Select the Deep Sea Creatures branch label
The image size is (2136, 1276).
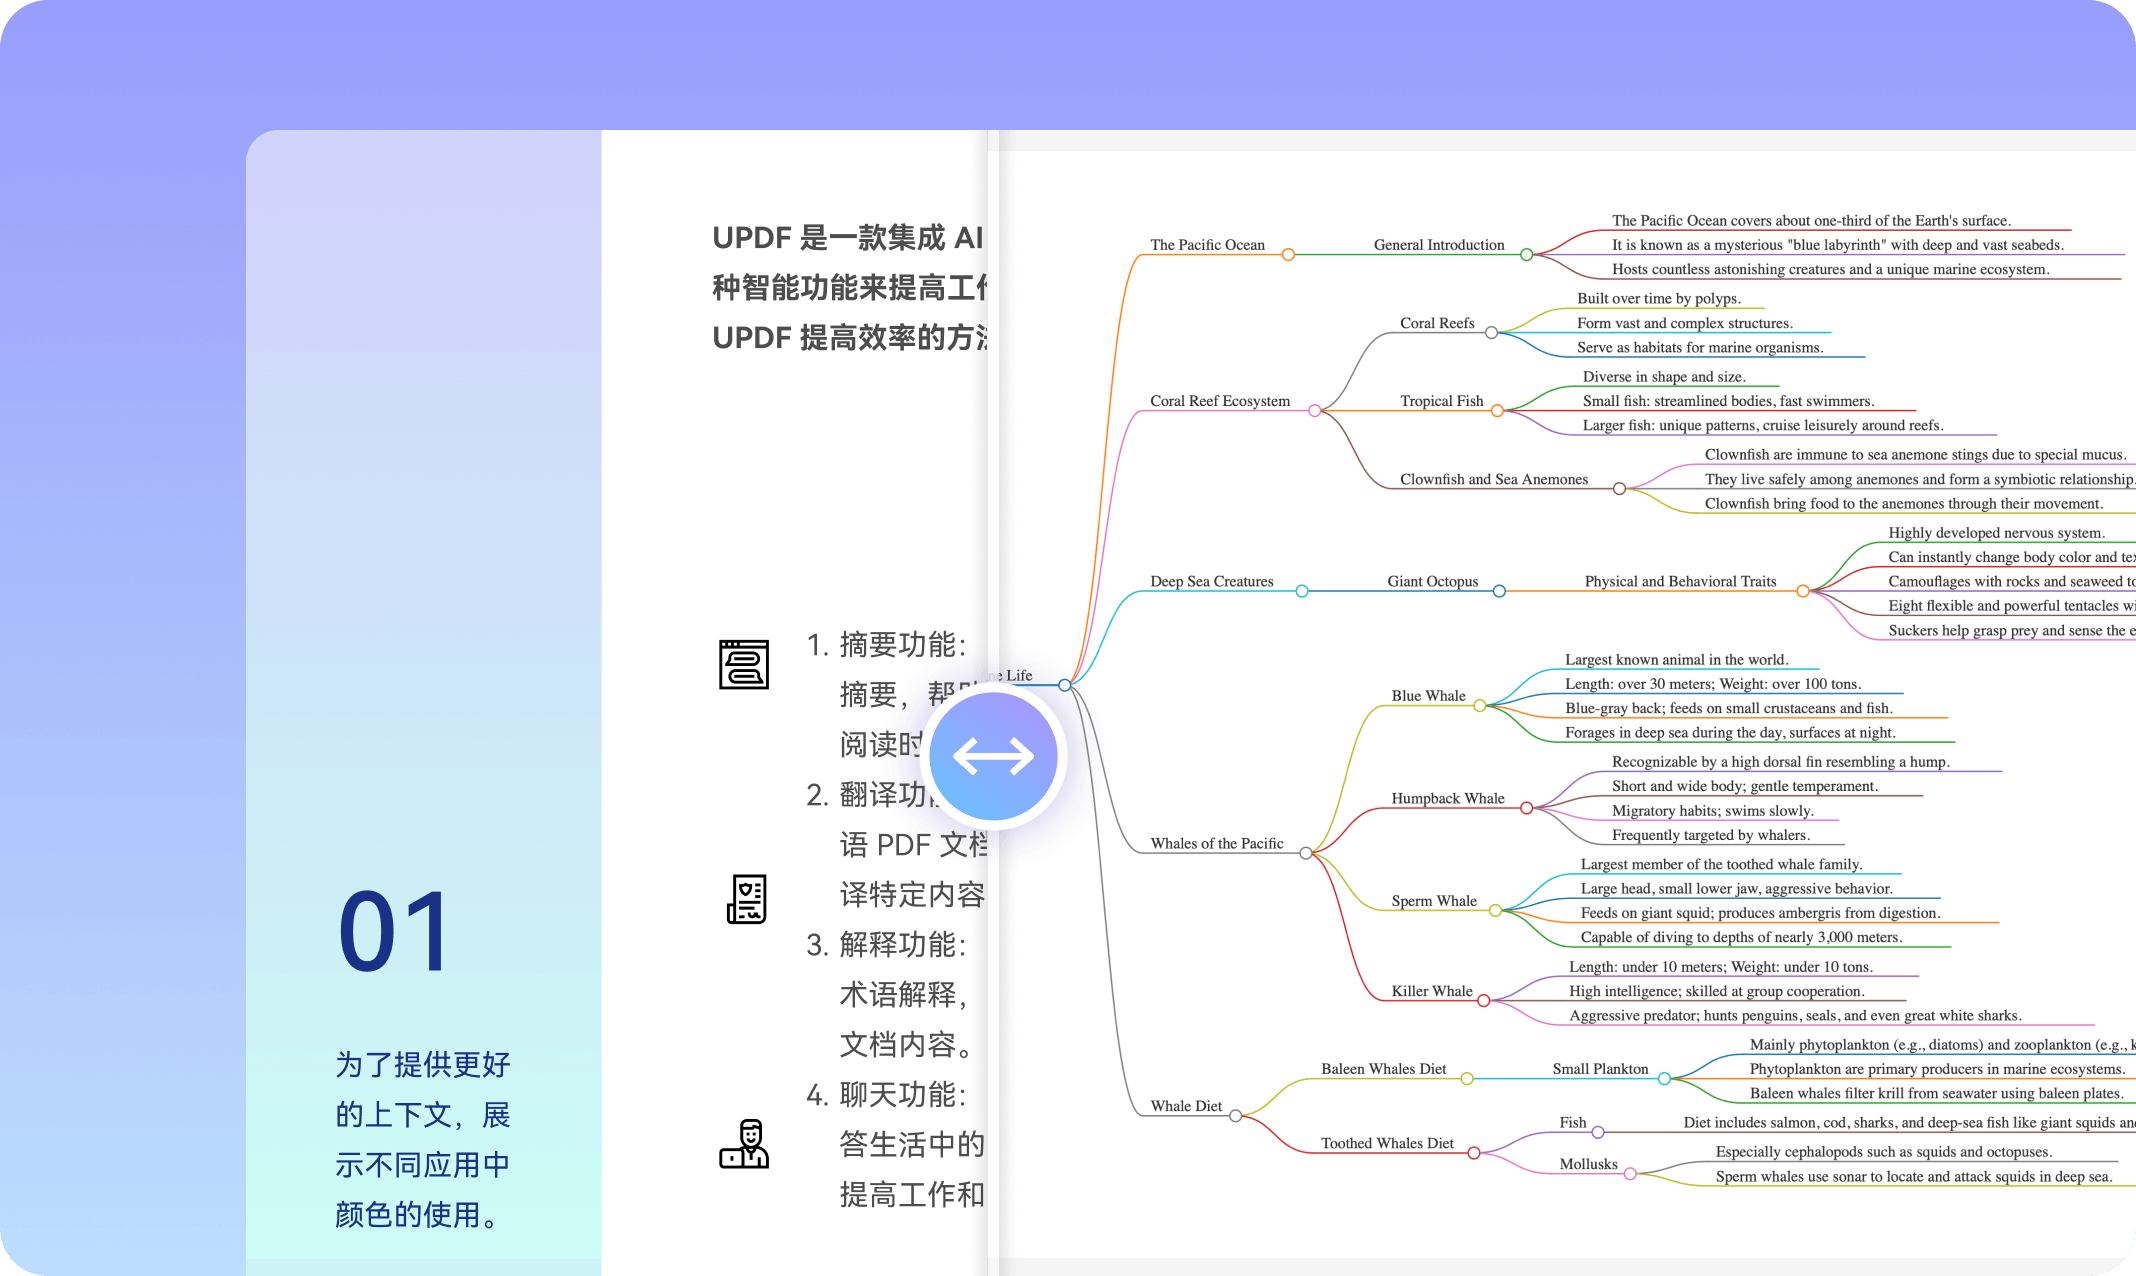[x=1211, y=581]
